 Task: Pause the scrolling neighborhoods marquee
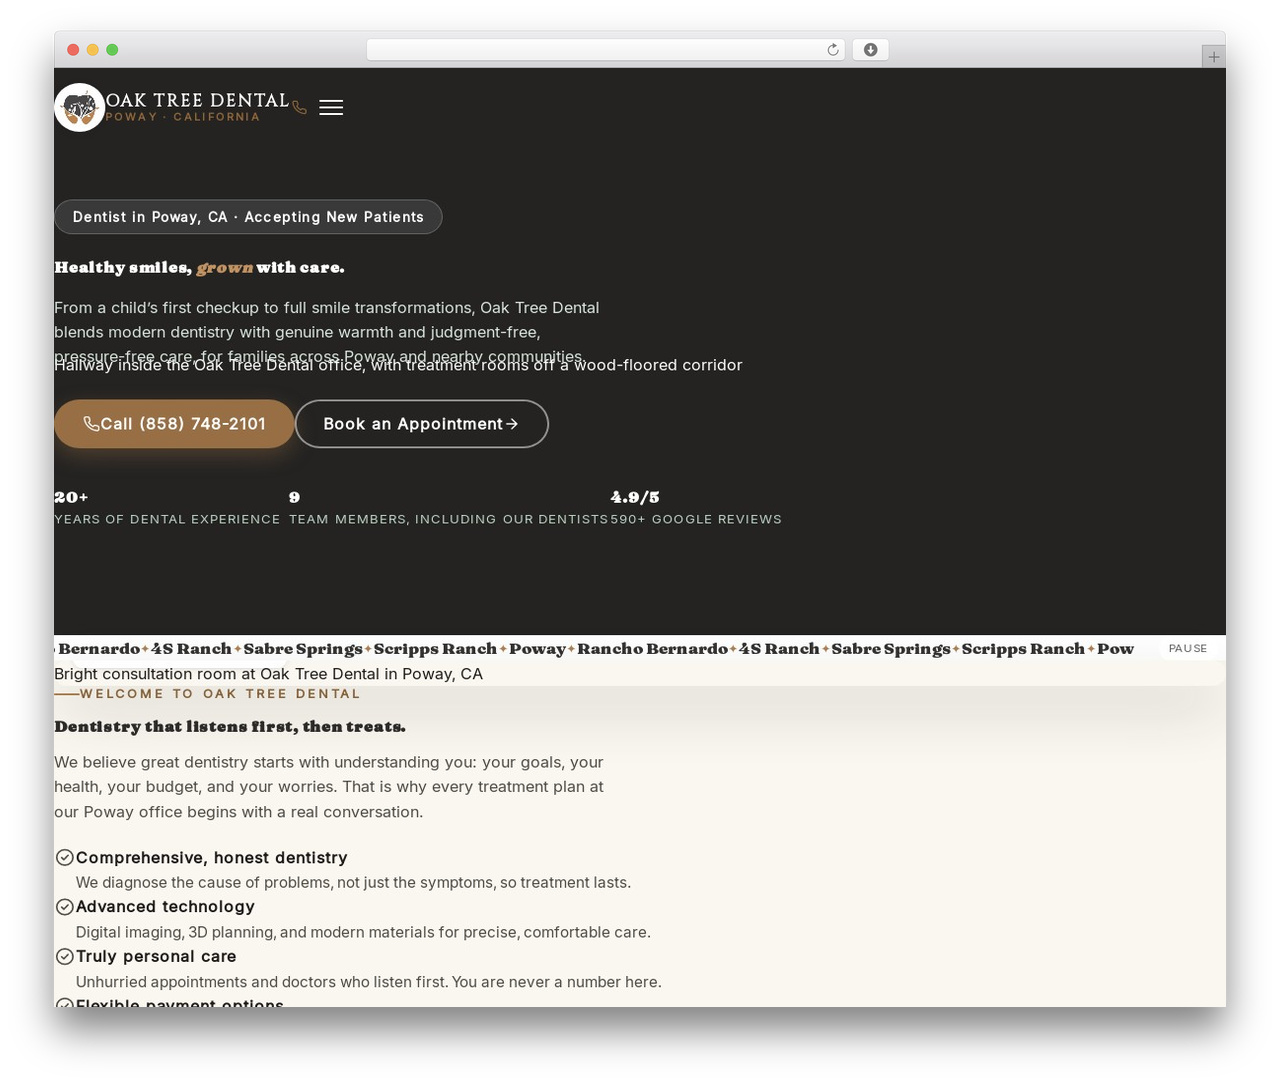pos(1188,648)
